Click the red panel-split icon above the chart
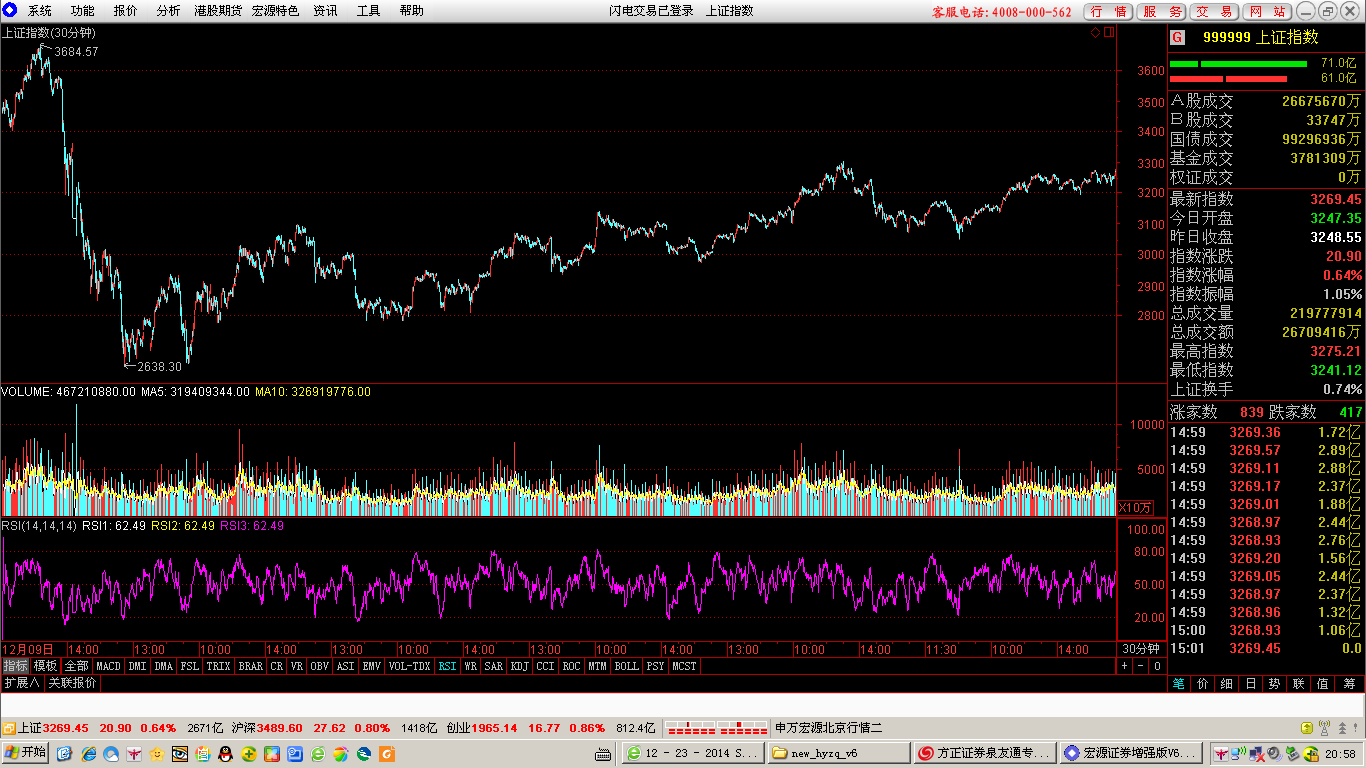Image resolution: width=1366 pixels, height=768 pixels. click(1107, 32)
